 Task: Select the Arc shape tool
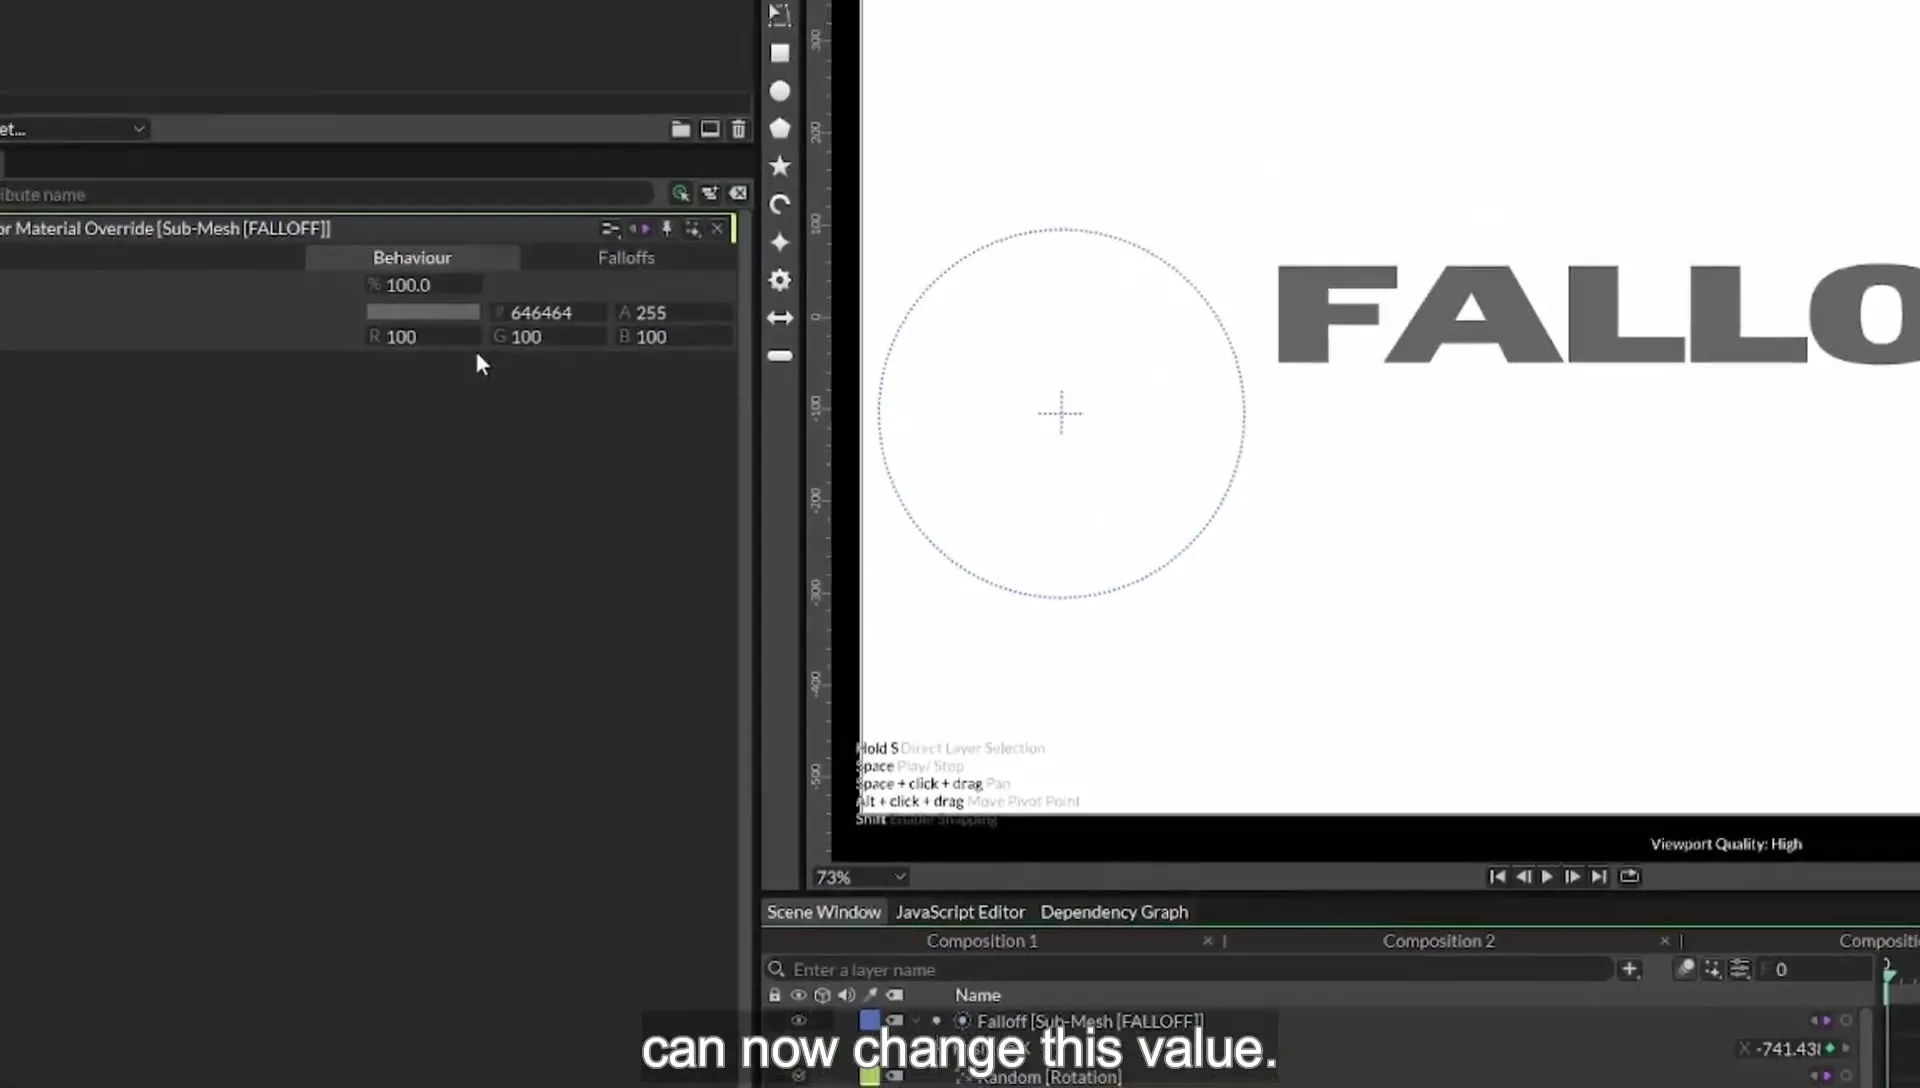point(780,204)
